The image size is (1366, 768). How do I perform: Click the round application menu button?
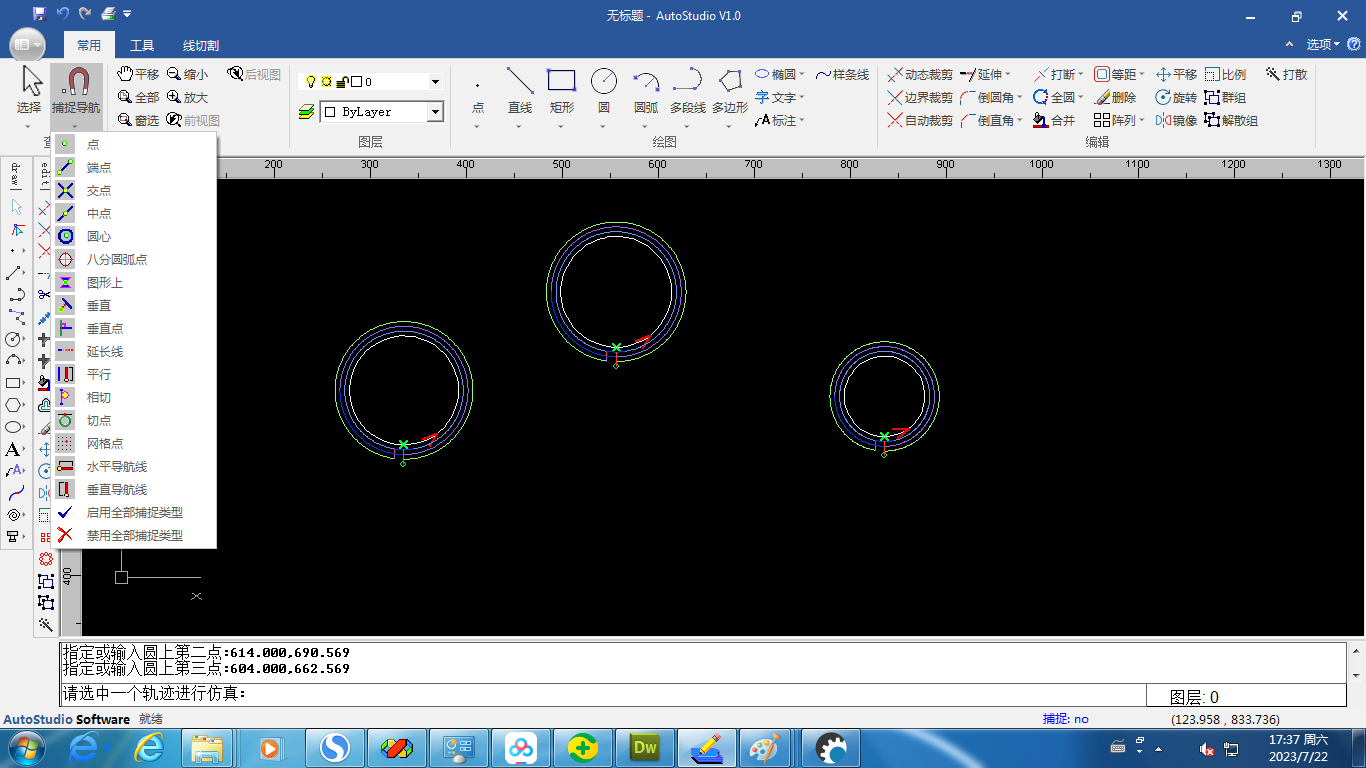click(x=27, y=44)
